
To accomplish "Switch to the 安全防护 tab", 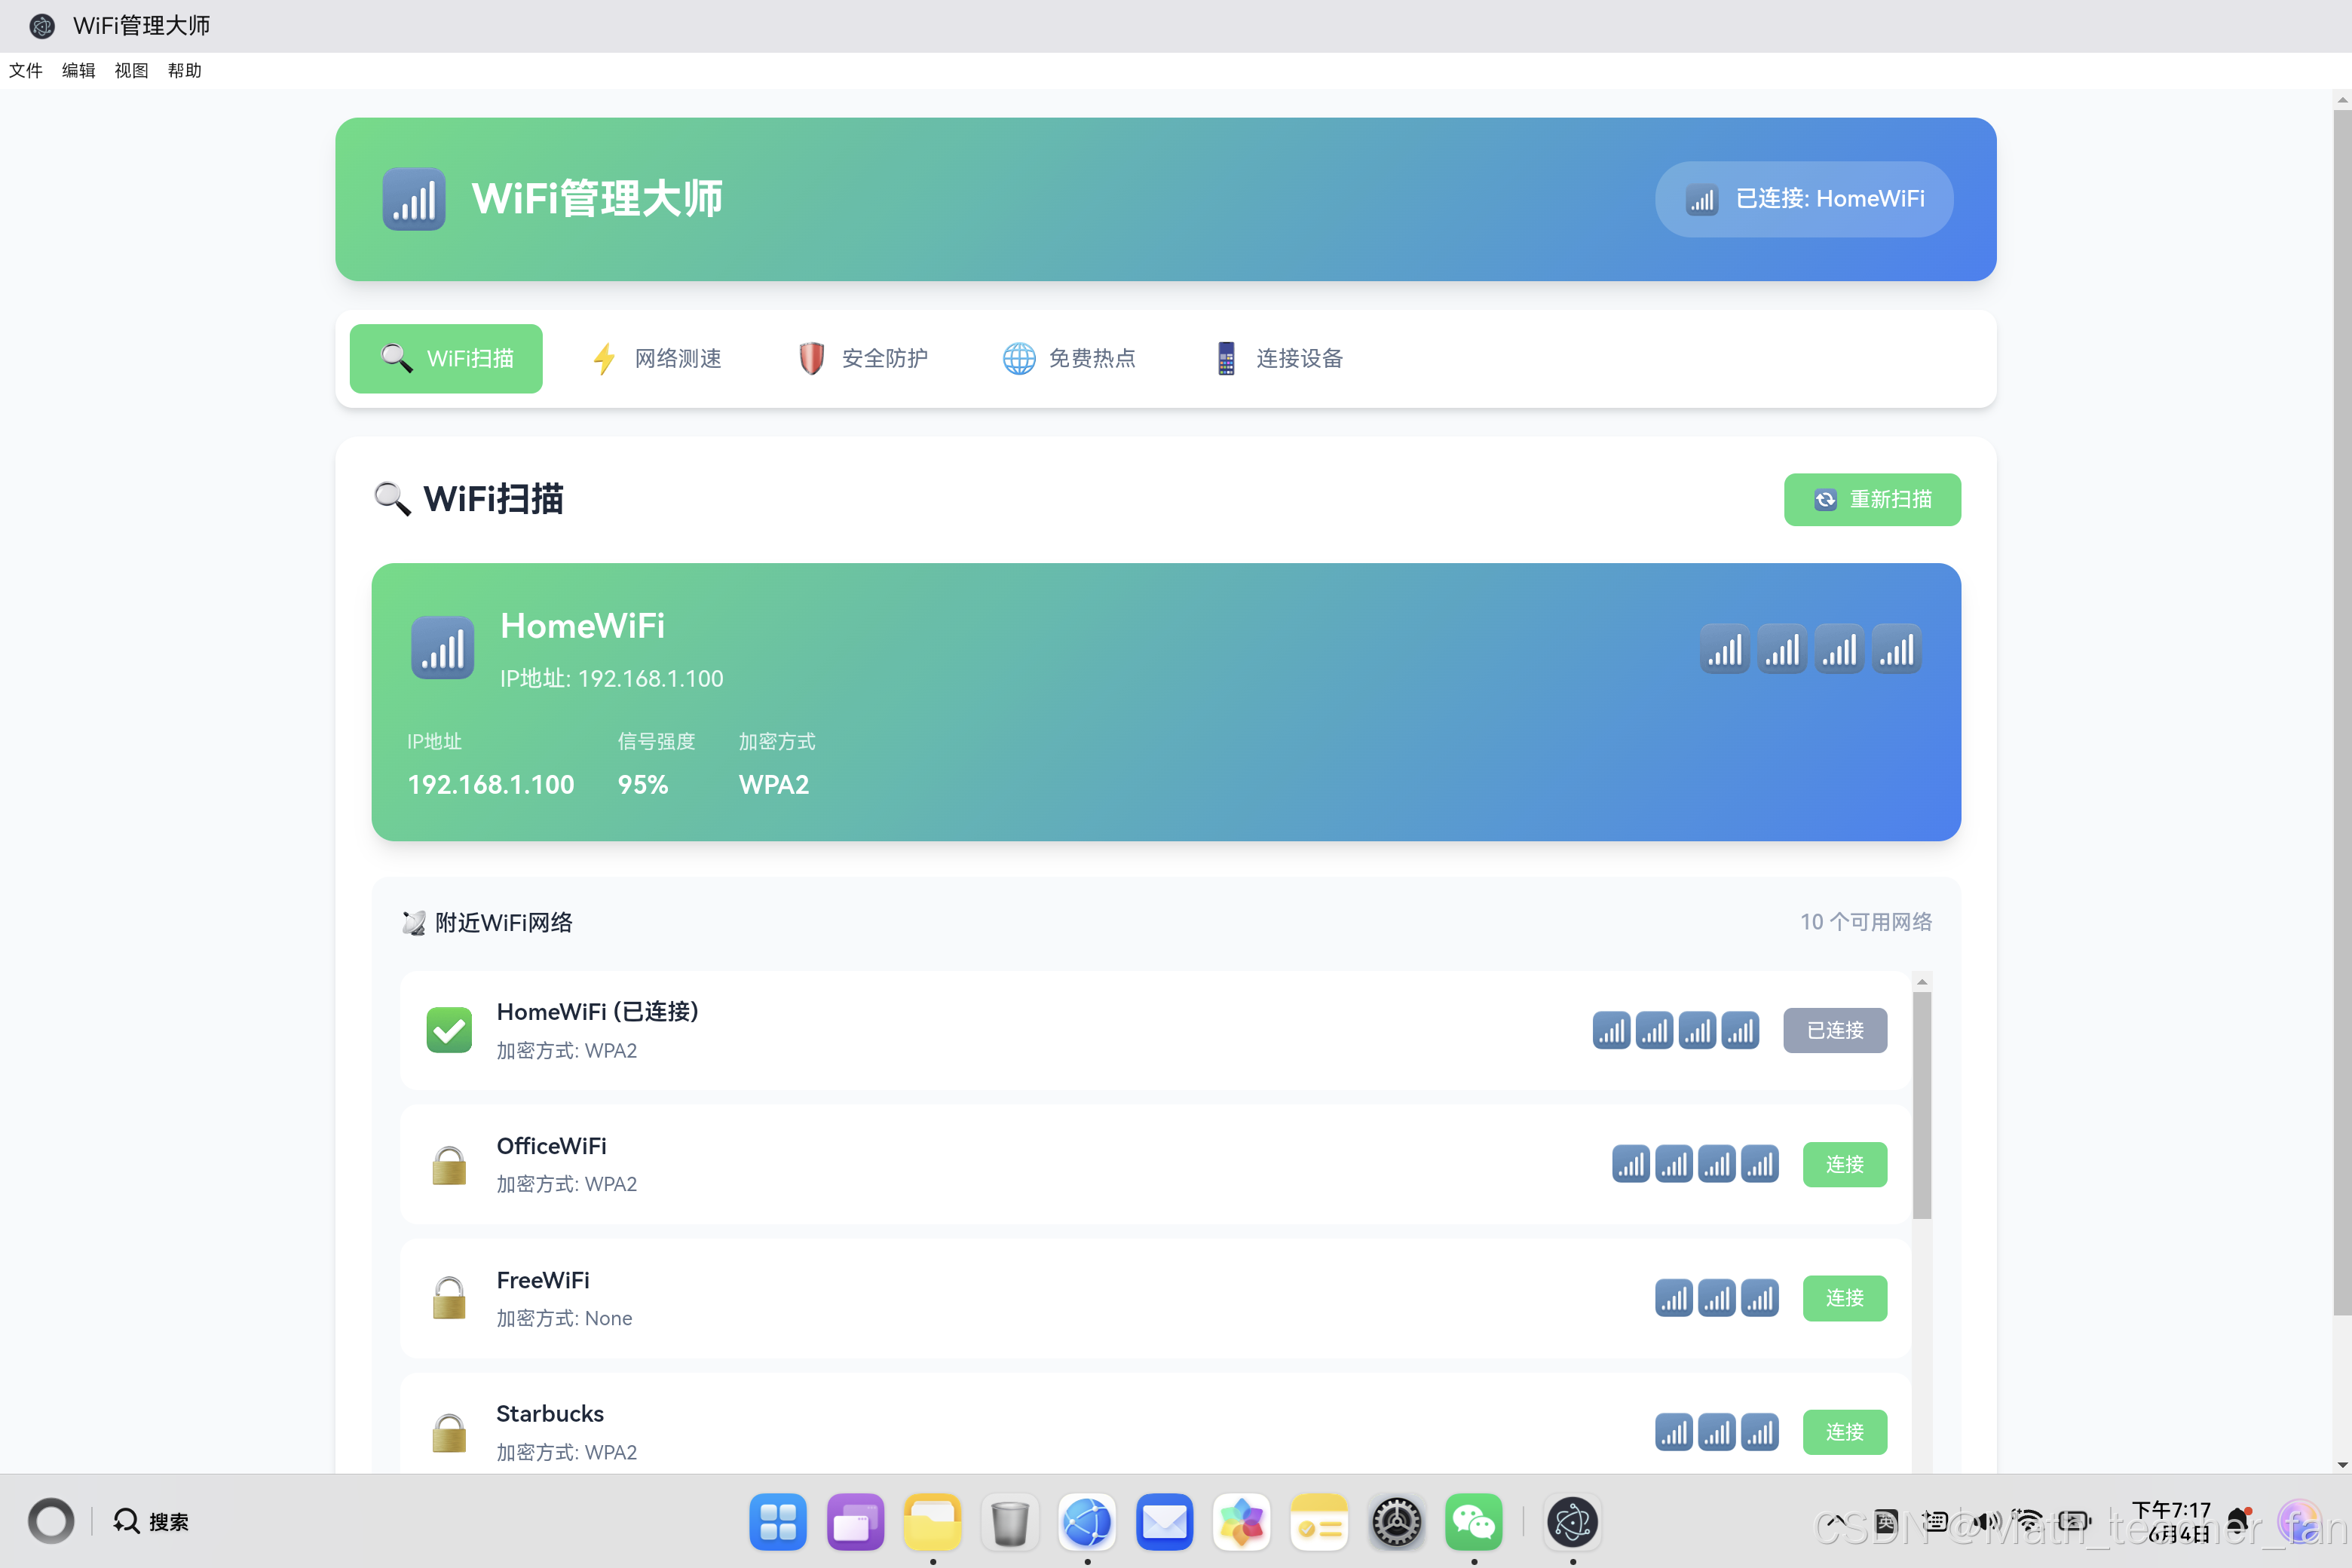I will click(x=863, y=358).
